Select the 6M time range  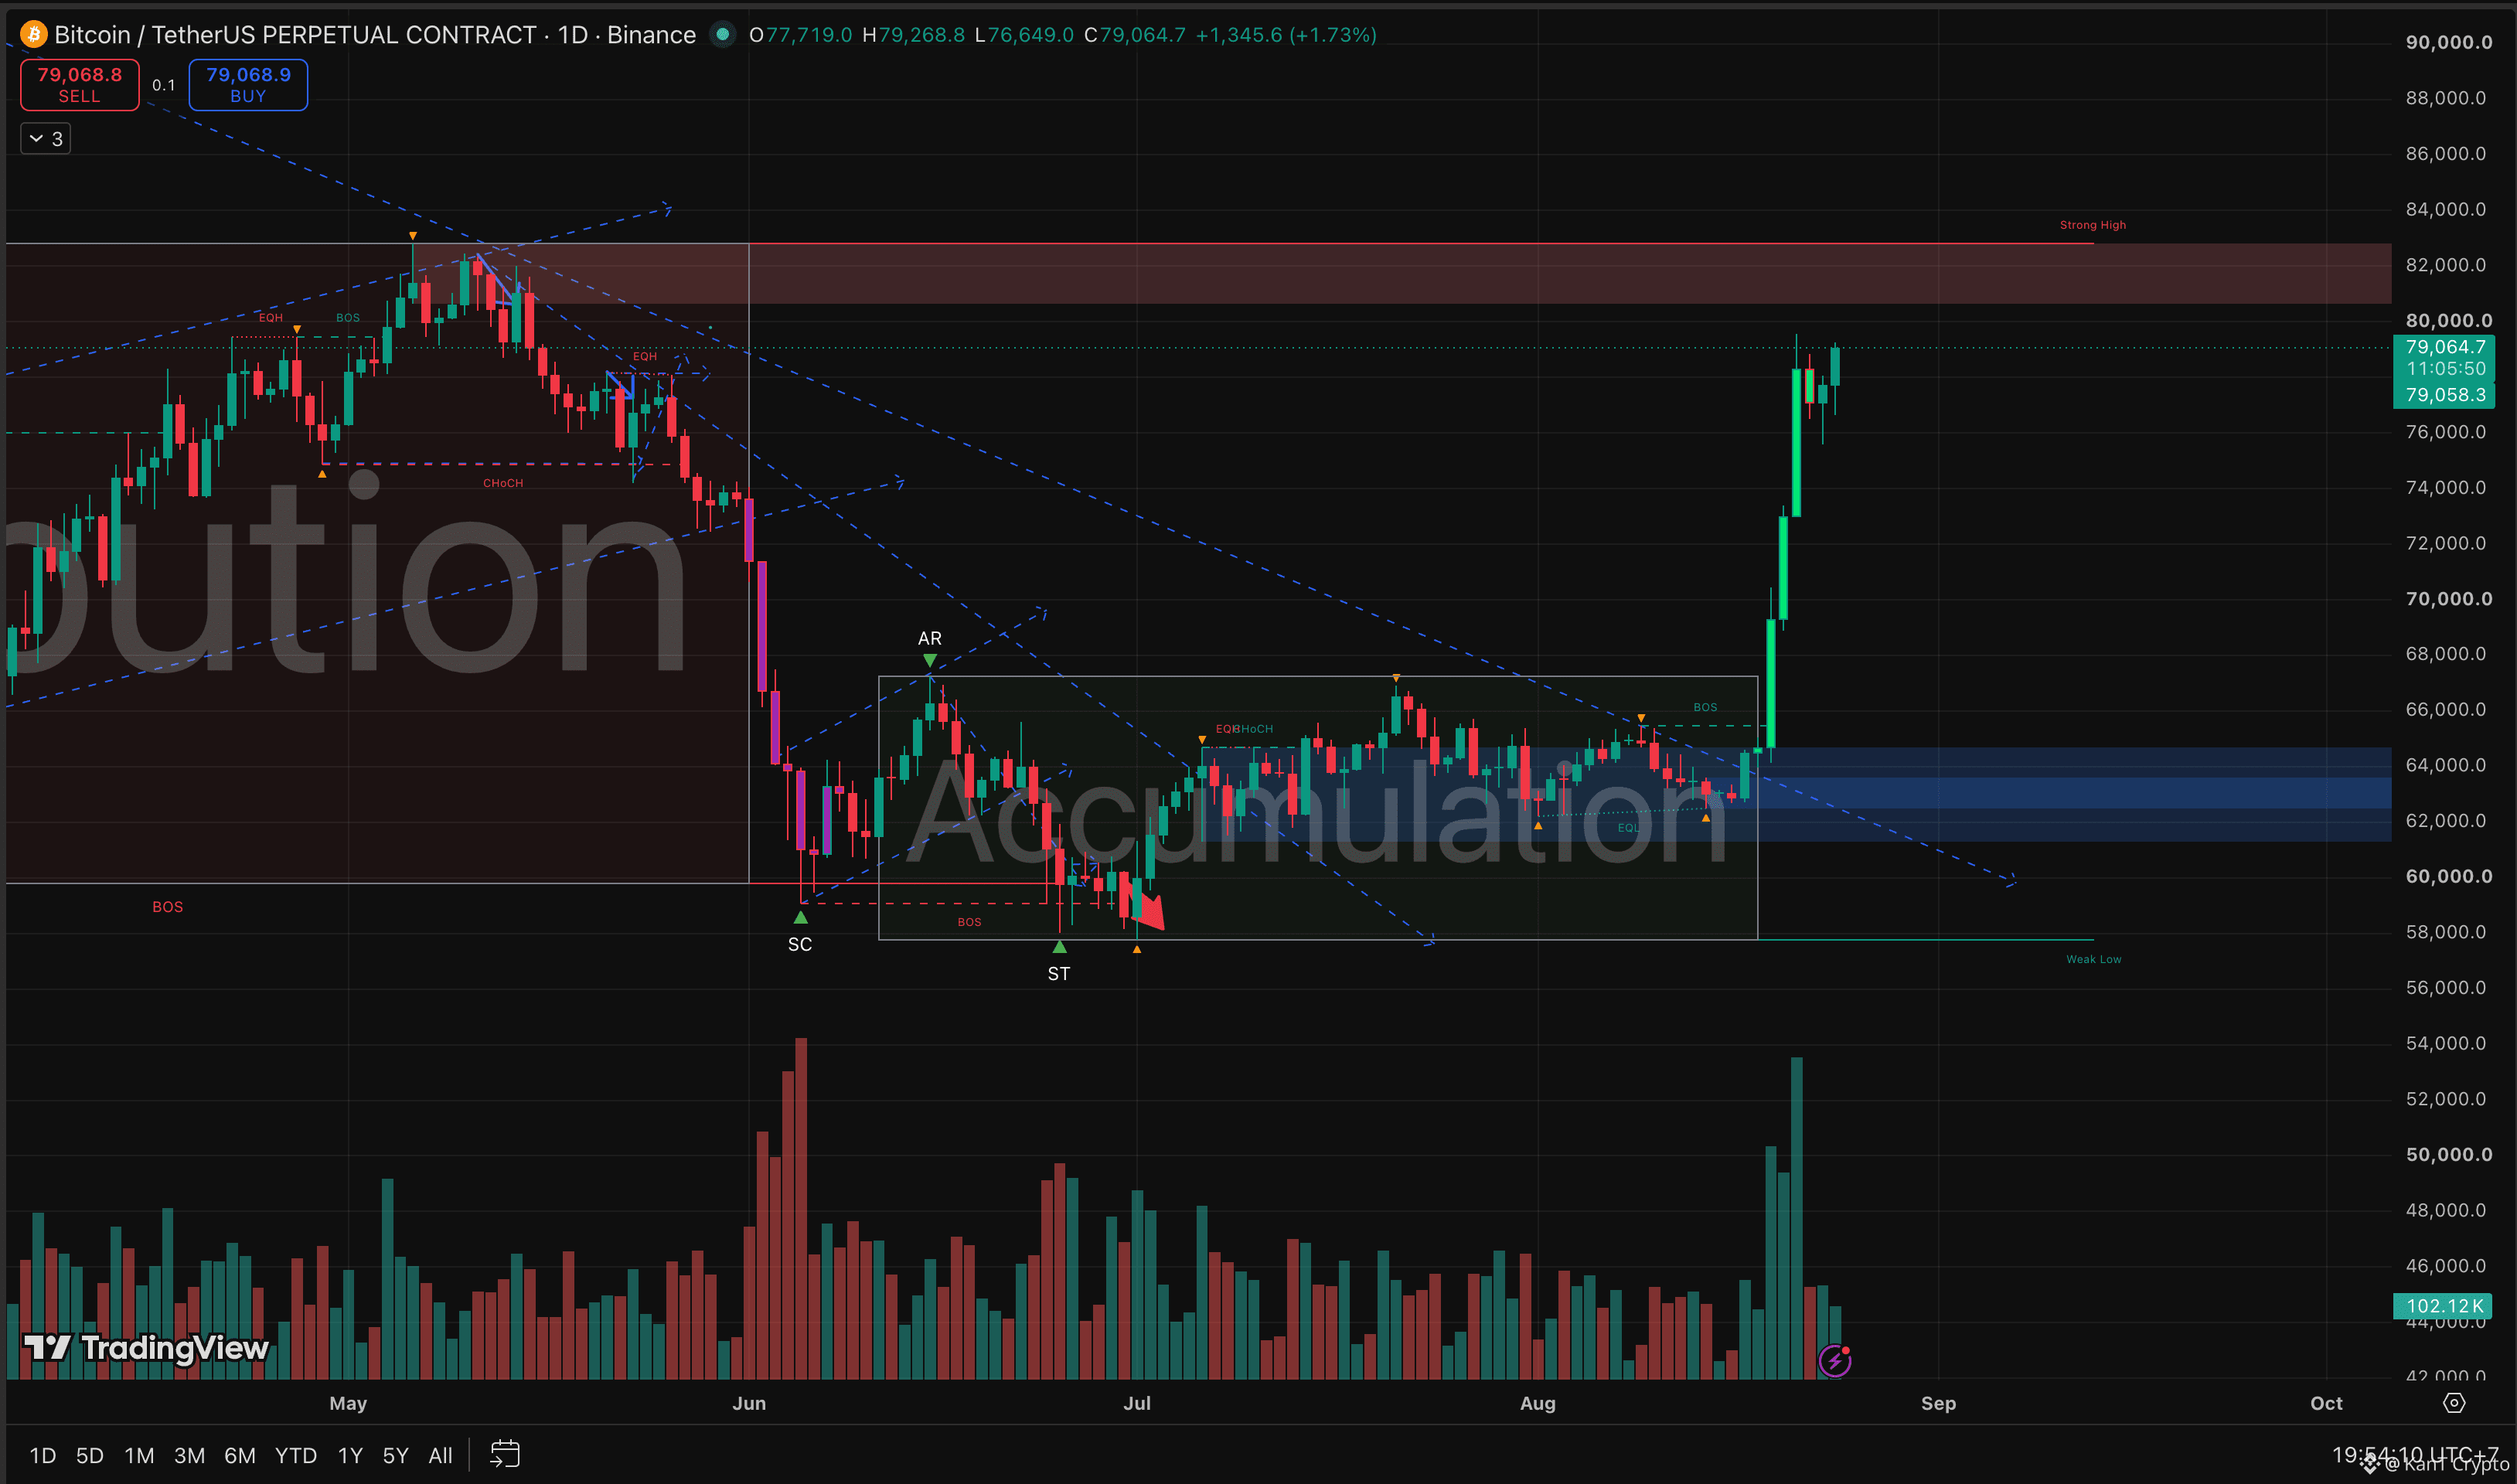pos(240,1455)
